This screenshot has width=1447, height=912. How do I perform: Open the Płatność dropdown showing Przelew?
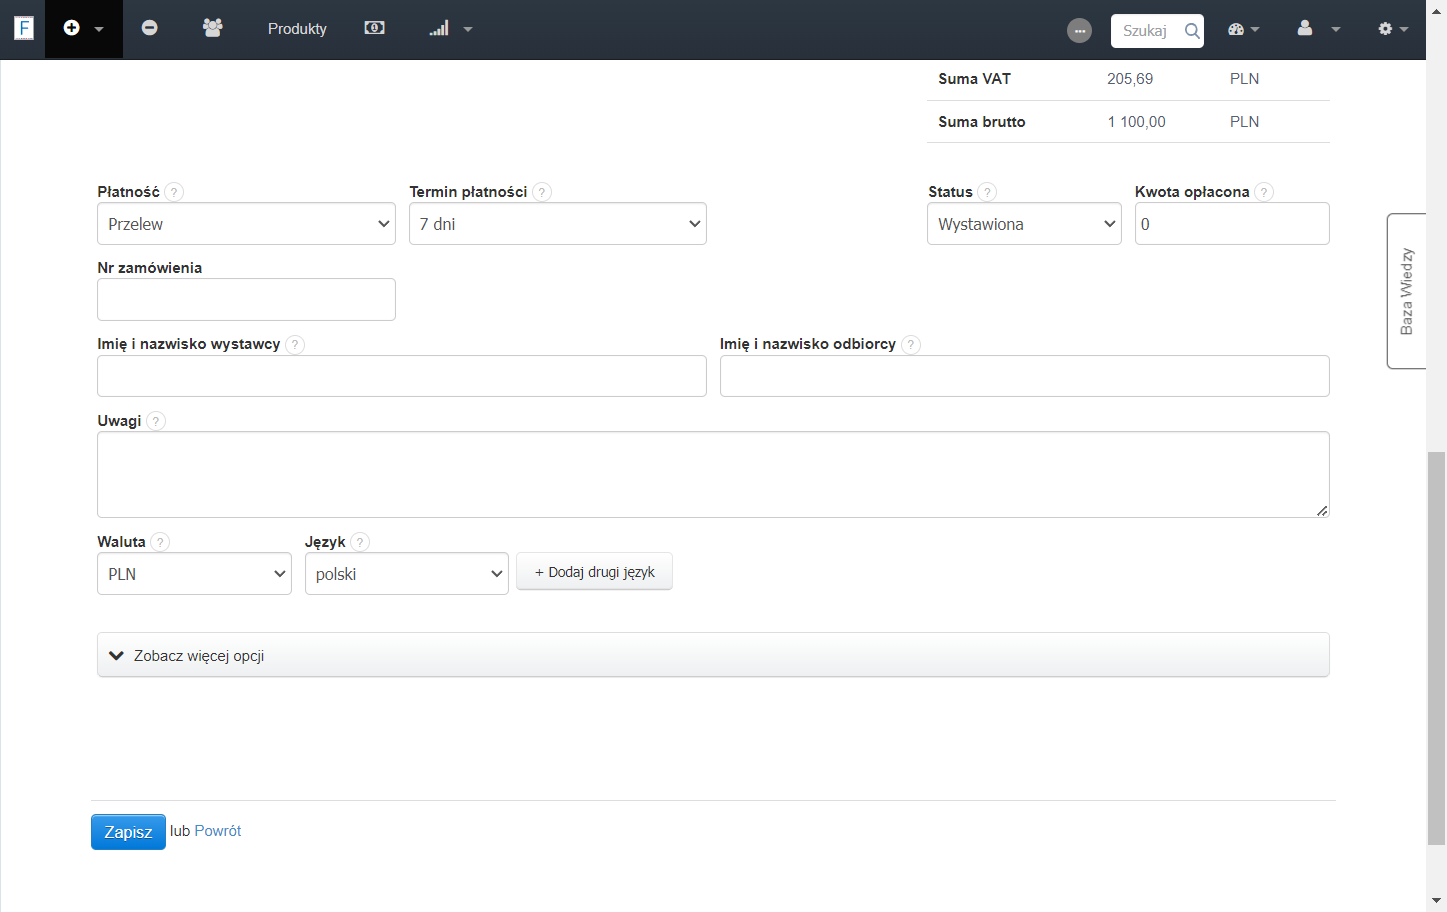pyautogui.click(x=246, y=224)
